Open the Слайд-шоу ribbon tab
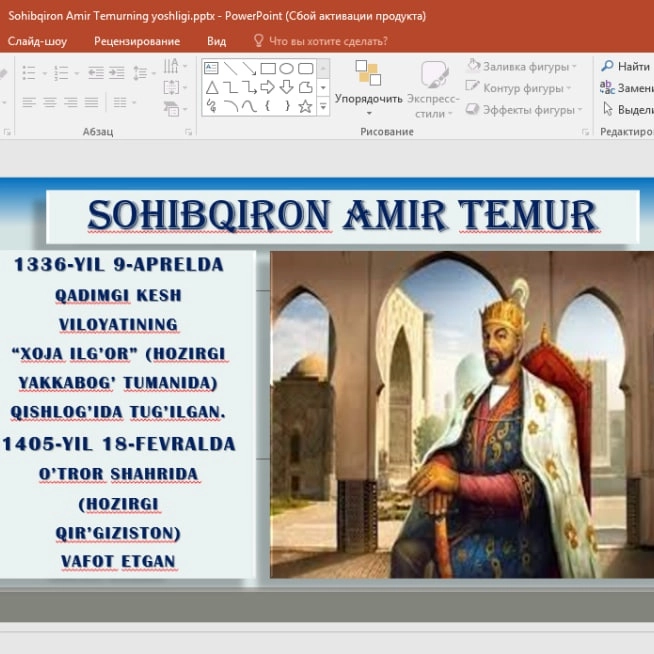Viewport: 654px width, 654px height. tap(37, 41)
